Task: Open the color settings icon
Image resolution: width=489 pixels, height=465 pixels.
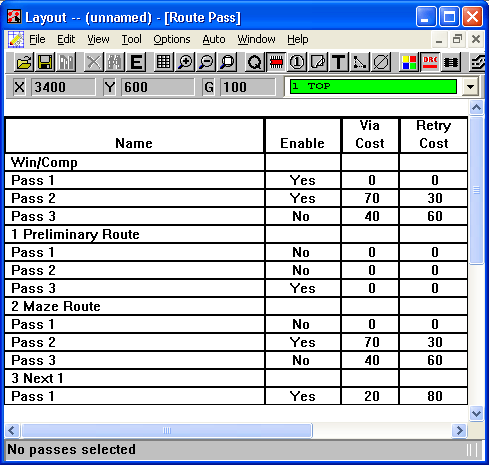Action: (x=409, y=62)
